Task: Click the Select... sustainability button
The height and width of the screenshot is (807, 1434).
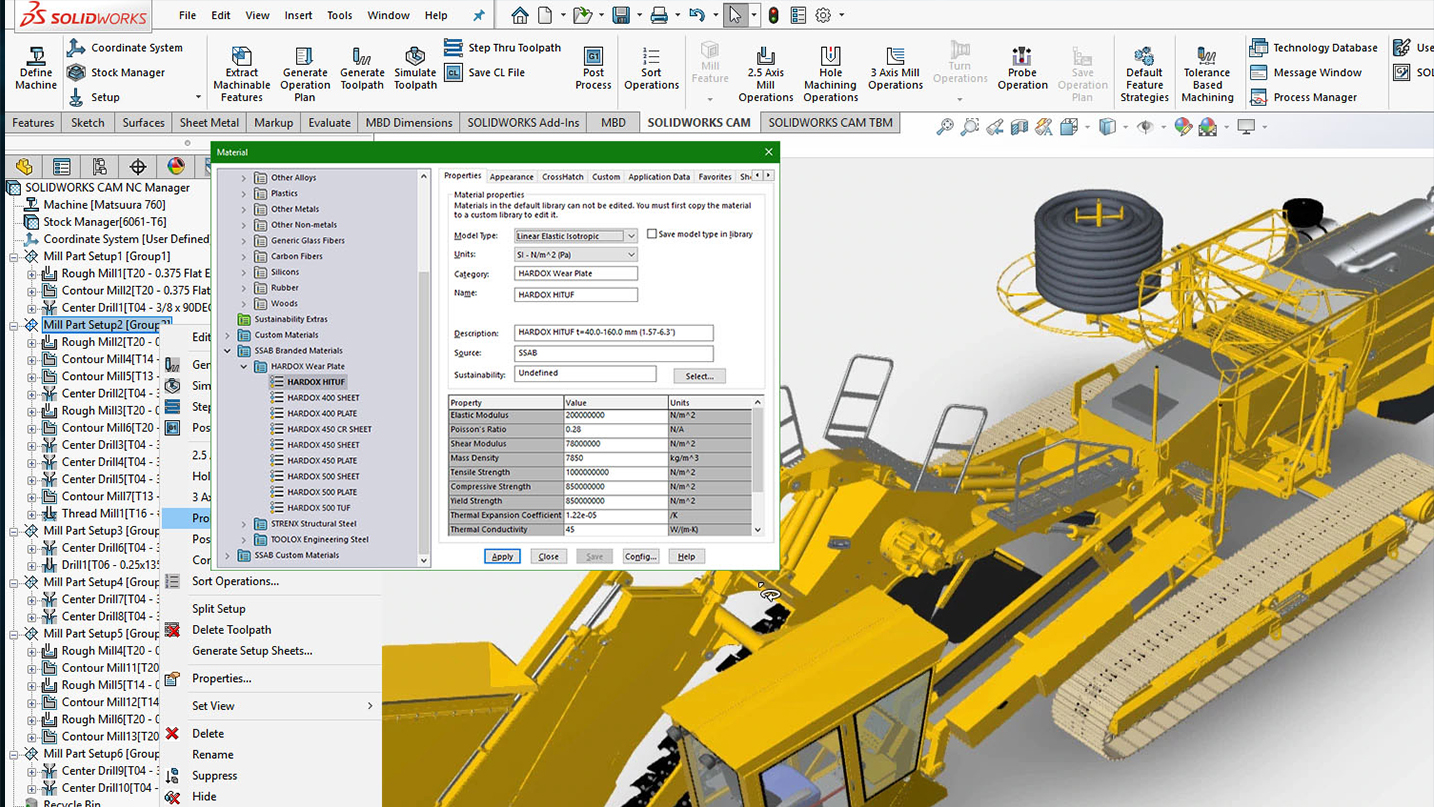Action: 699,376
